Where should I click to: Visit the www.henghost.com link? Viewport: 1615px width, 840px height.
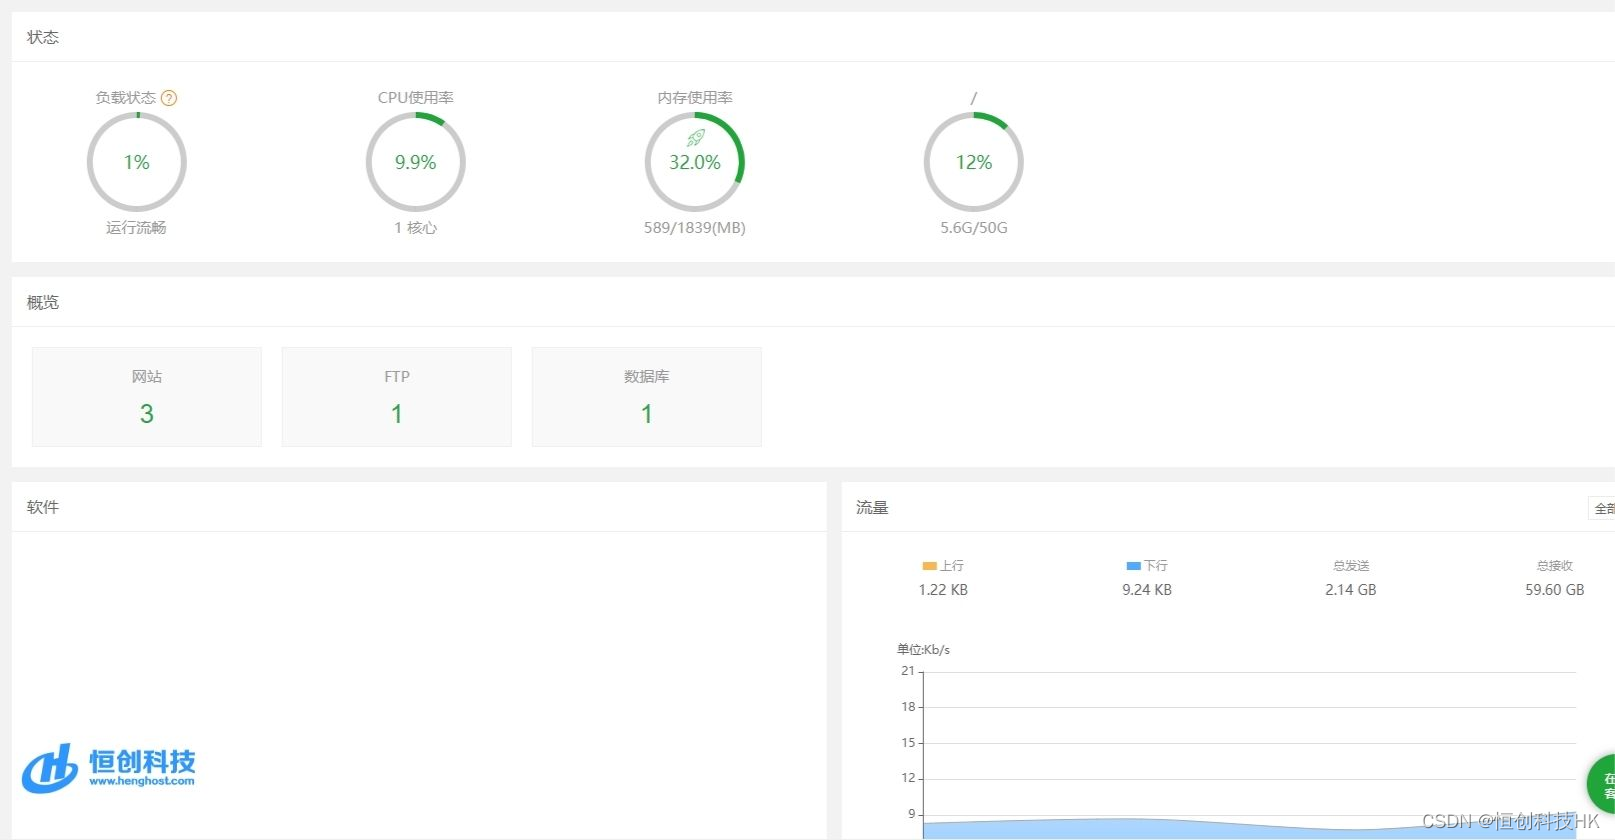pyautogui.click(x=142, y=781)
